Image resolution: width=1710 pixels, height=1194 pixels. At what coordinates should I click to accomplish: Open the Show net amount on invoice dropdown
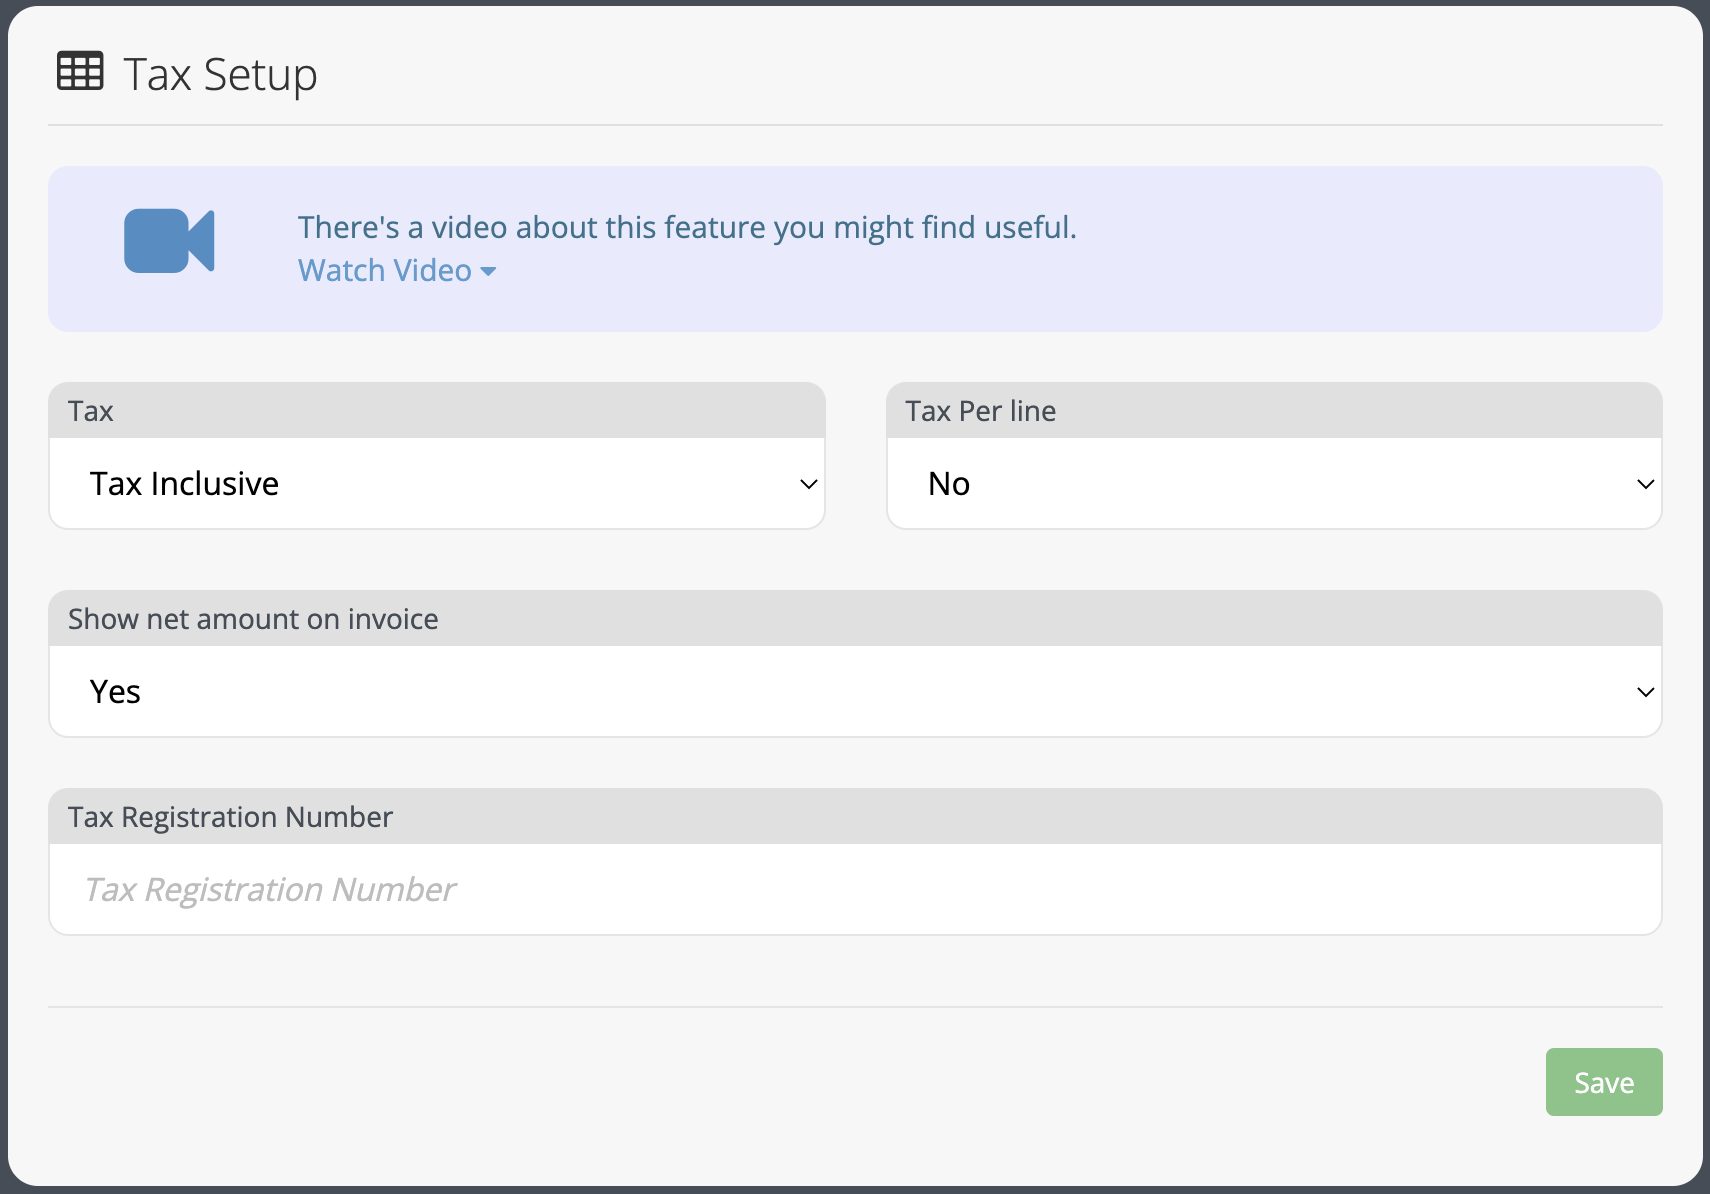point(855,692)
